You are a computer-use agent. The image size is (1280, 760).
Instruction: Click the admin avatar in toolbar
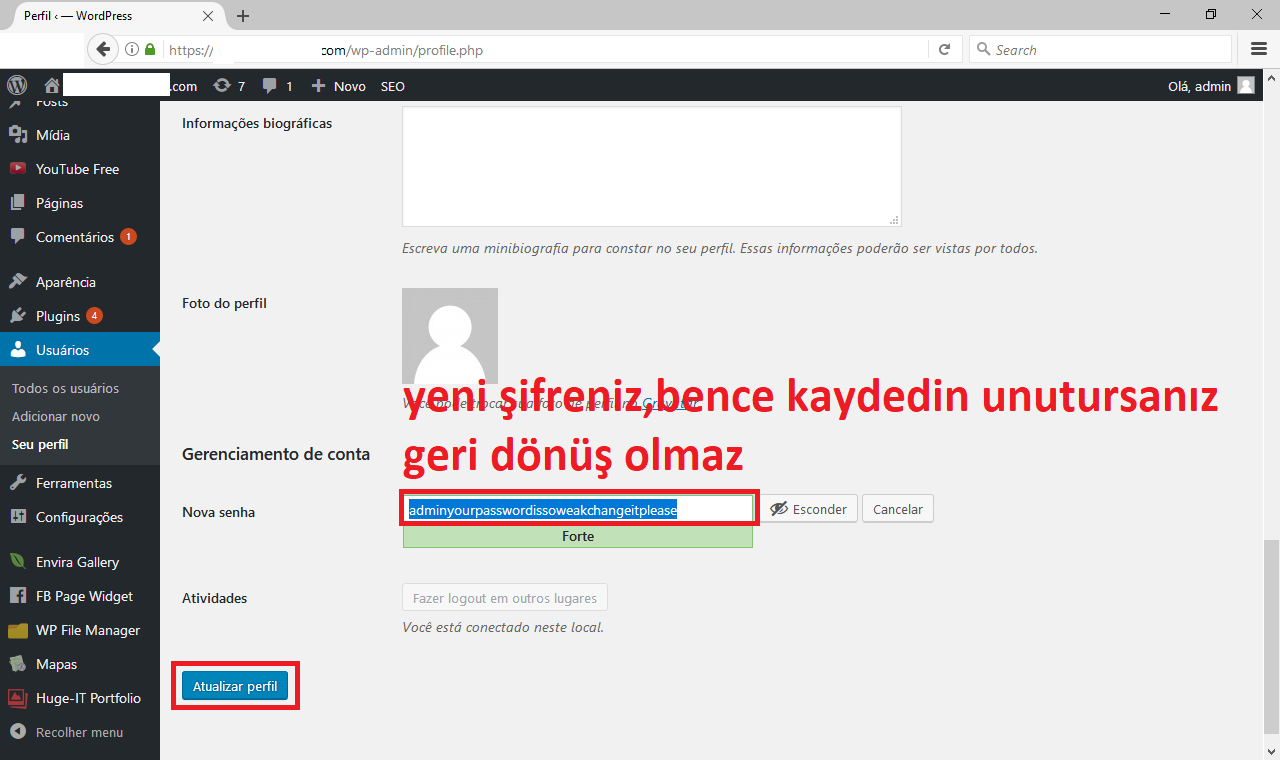click(x=1246, y=86)
